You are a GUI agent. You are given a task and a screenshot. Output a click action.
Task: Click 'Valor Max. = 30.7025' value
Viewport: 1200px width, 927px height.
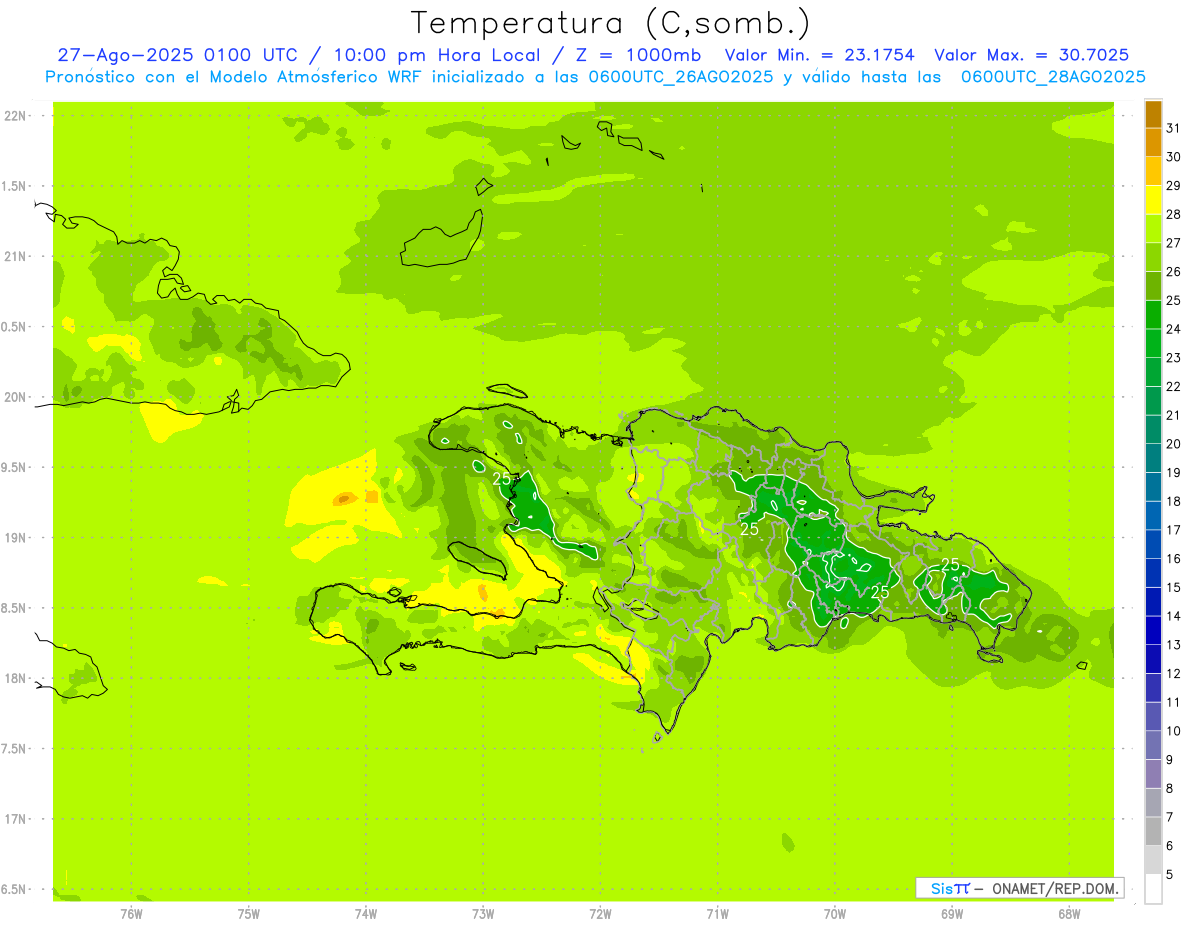click(1031, 55)
